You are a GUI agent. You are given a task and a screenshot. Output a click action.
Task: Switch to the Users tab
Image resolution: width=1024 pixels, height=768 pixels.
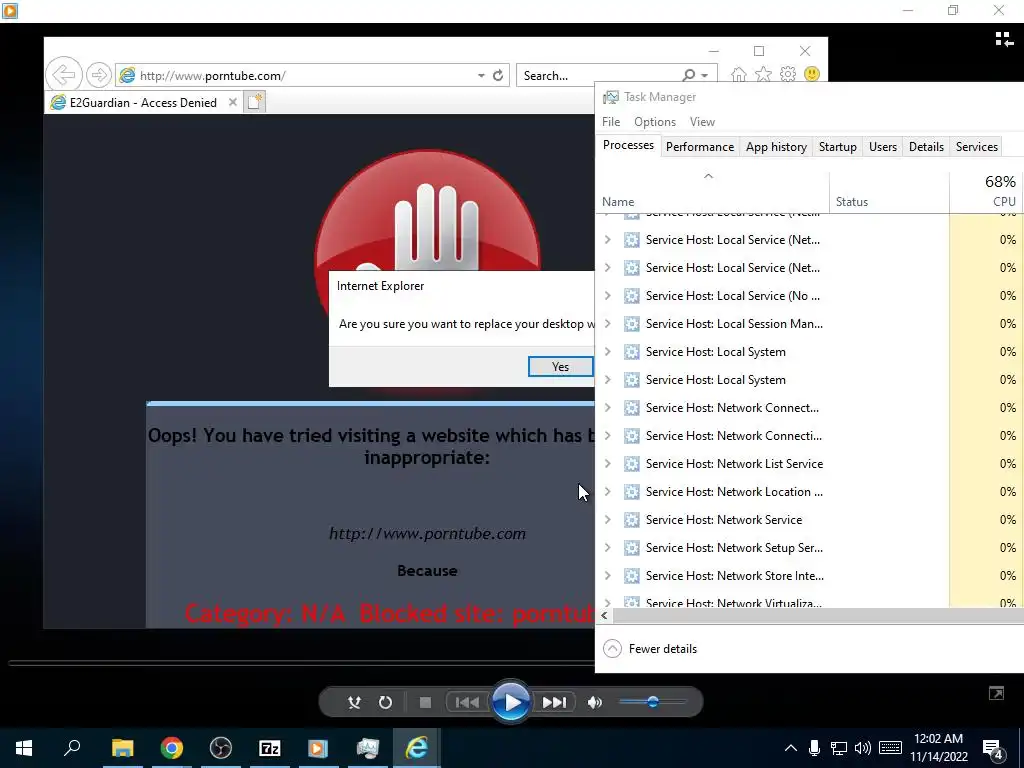point(883,147)
